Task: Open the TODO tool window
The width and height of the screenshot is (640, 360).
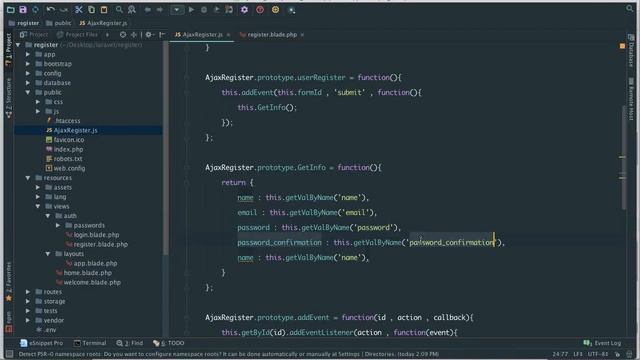Action: pyautogui.click(x=169, y=343)
